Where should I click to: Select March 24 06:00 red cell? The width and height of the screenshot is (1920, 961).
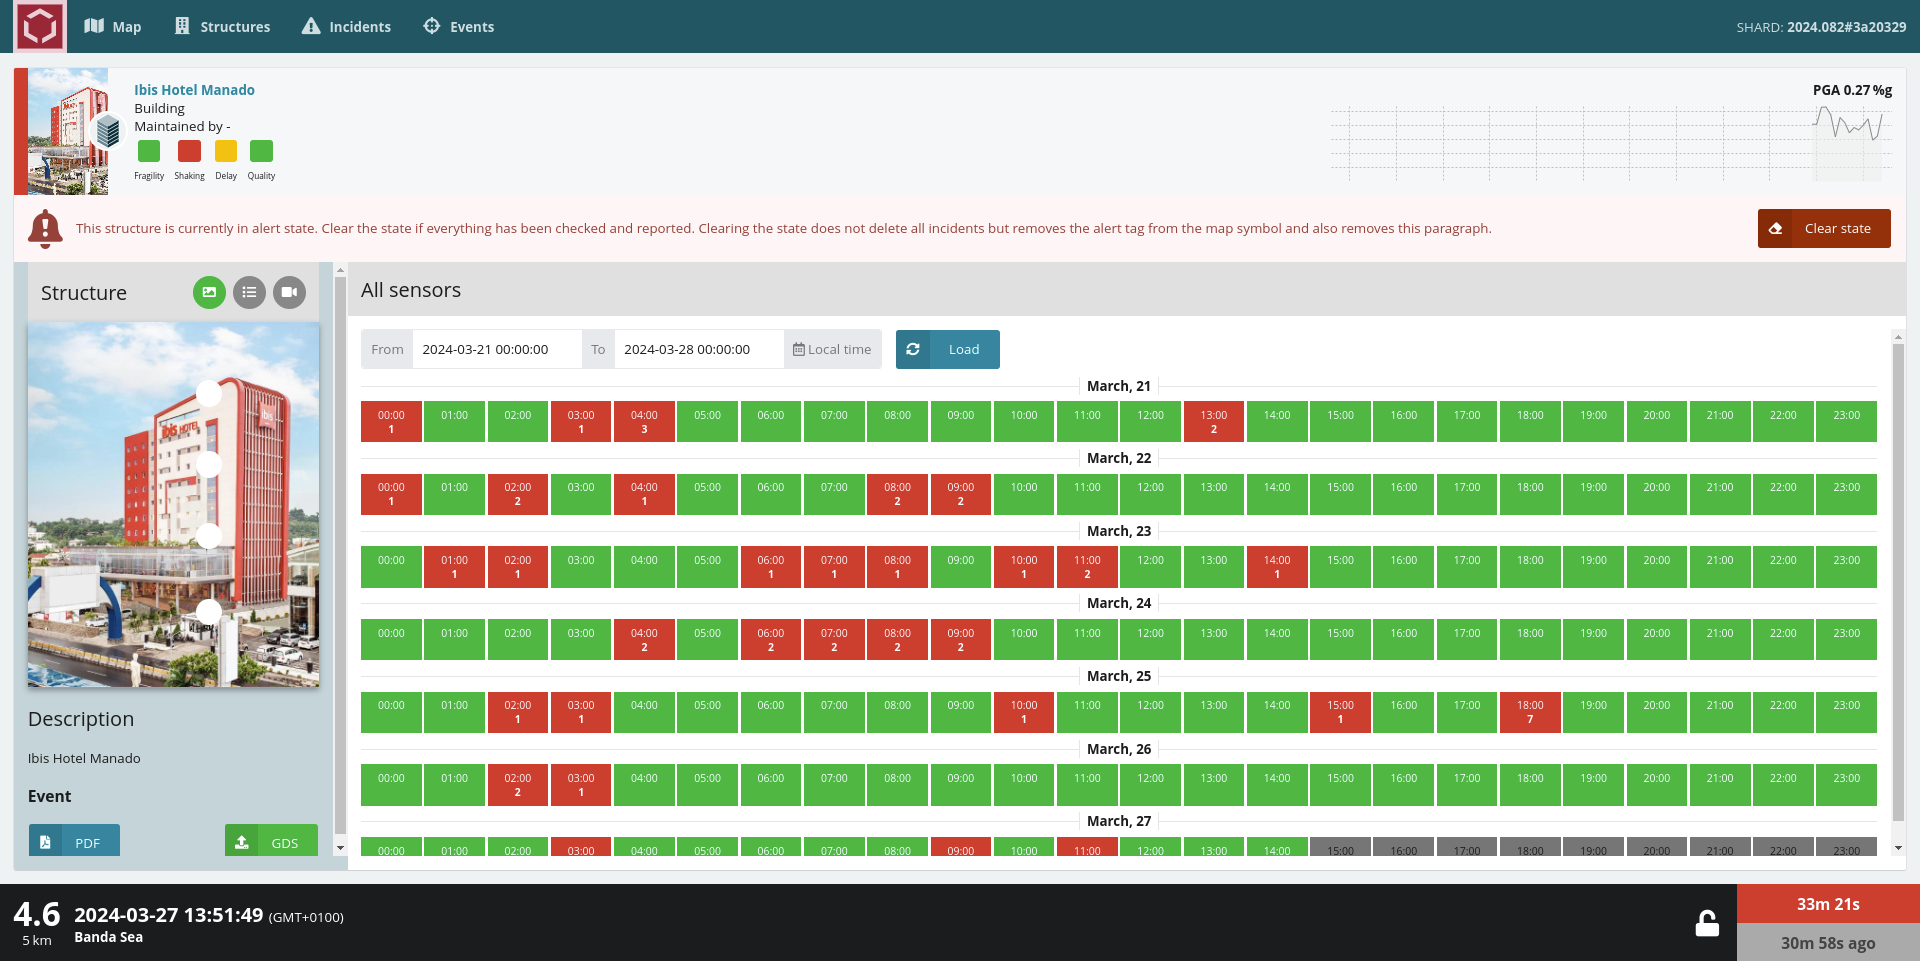pos(771,640)
